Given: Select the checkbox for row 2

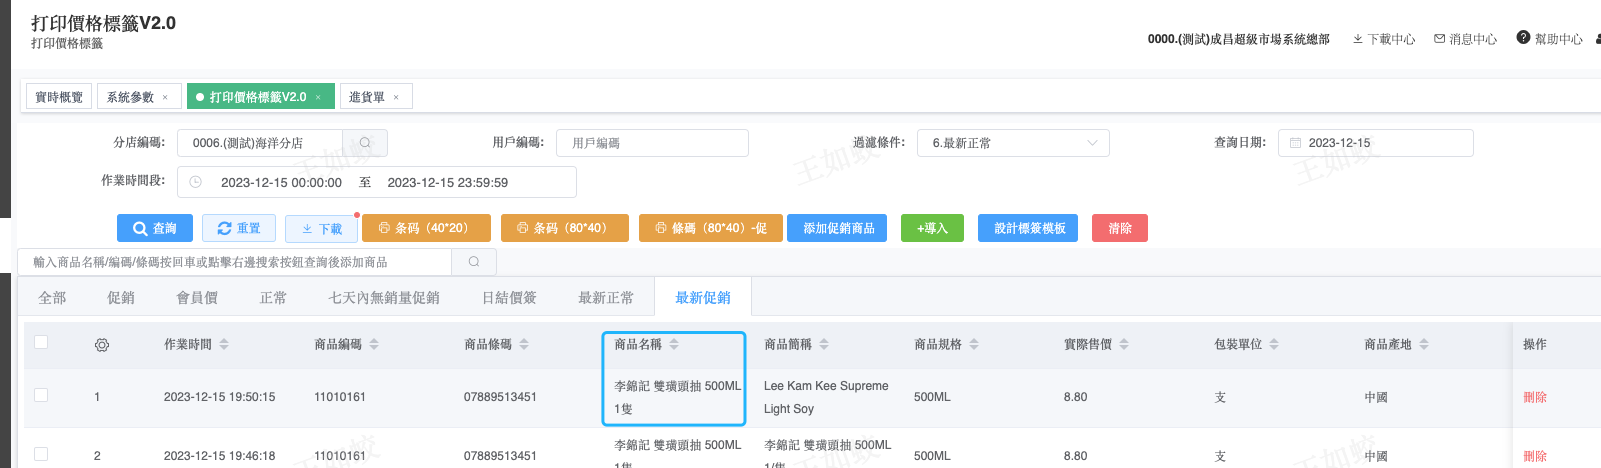Looking at the screenshot, I should click(x=41, y=454).
